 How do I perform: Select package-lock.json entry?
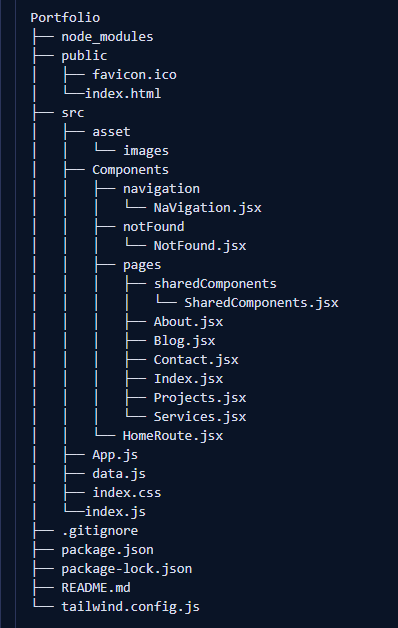coord(127,569)
